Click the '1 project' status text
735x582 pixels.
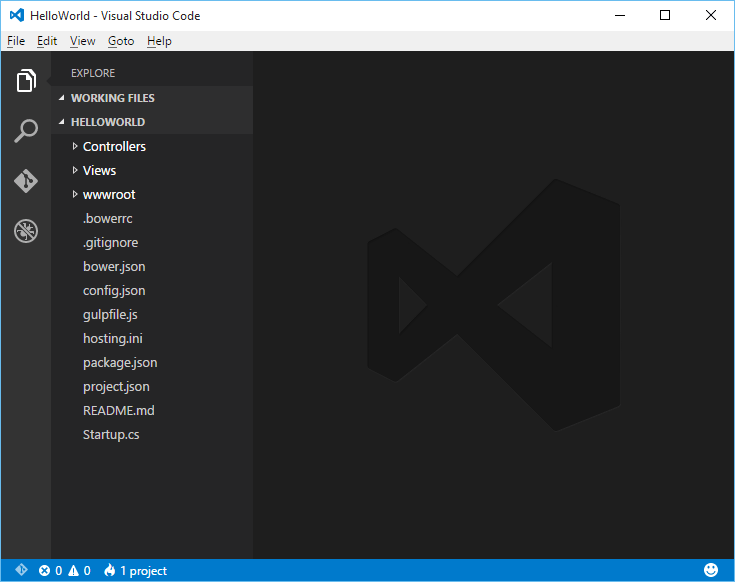[143, 571]
